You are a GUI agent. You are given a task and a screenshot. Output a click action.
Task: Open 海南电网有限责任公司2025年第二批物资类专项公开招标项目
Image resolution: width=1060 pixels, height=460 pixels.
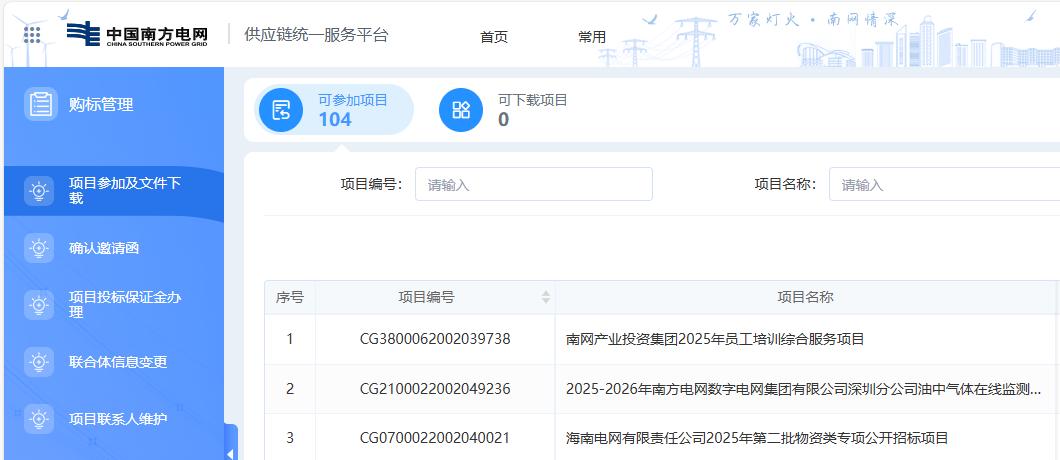(757, 438)
